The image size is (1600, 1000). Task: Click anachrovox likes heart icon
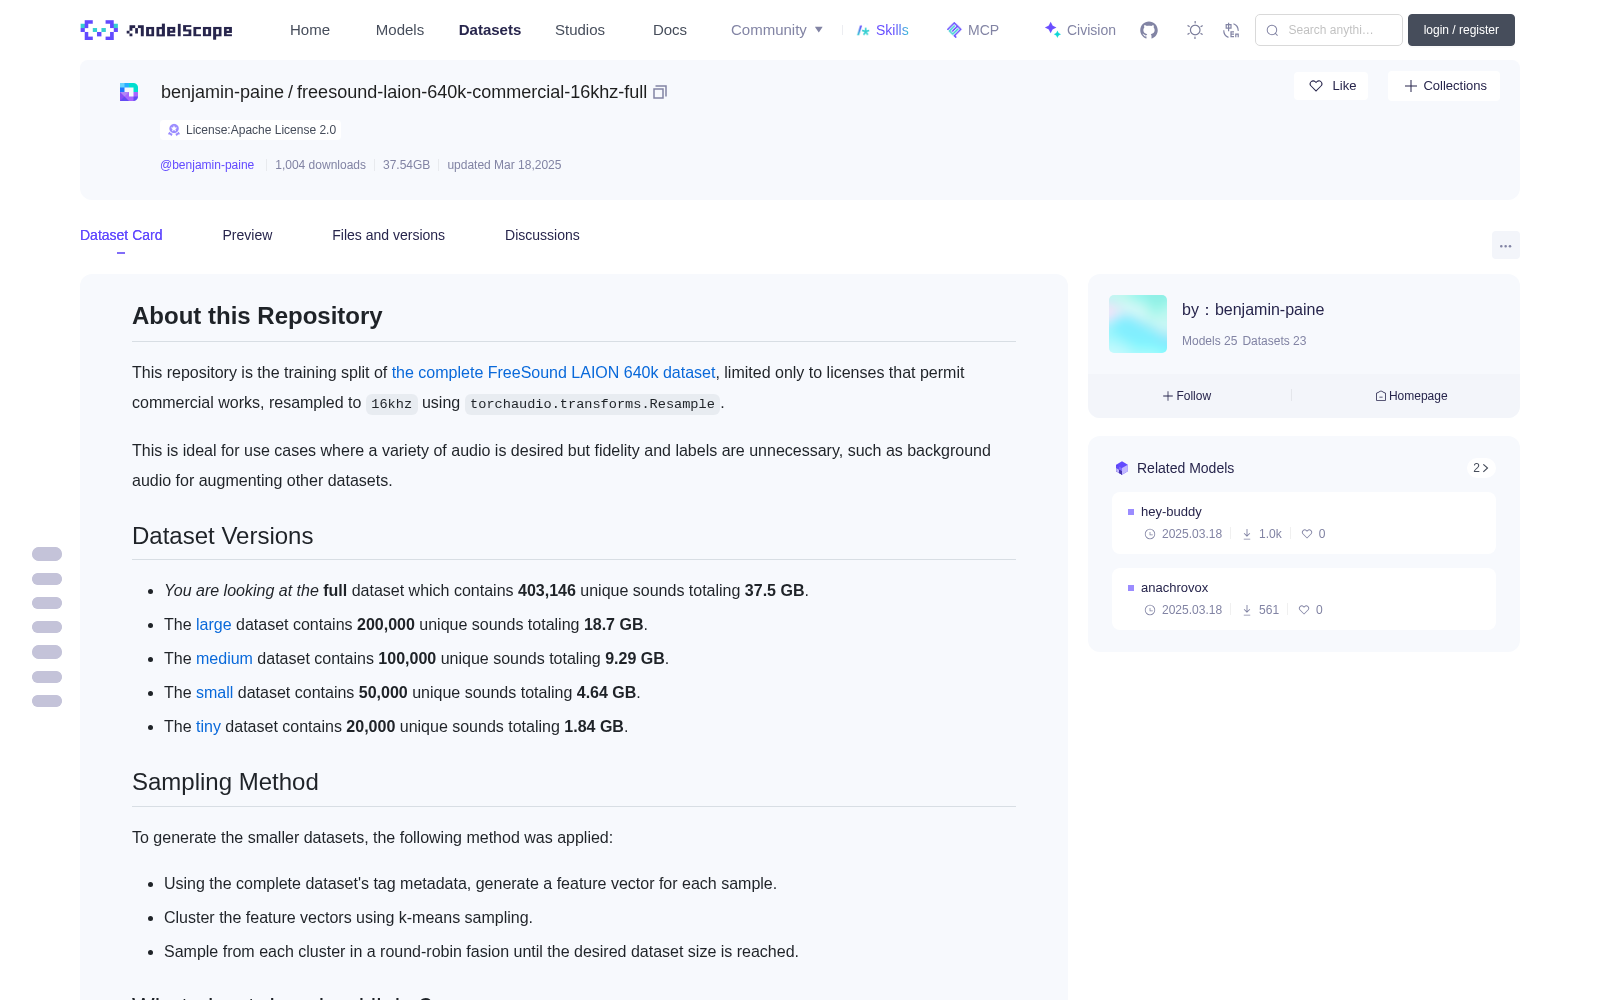(1304, 610)
